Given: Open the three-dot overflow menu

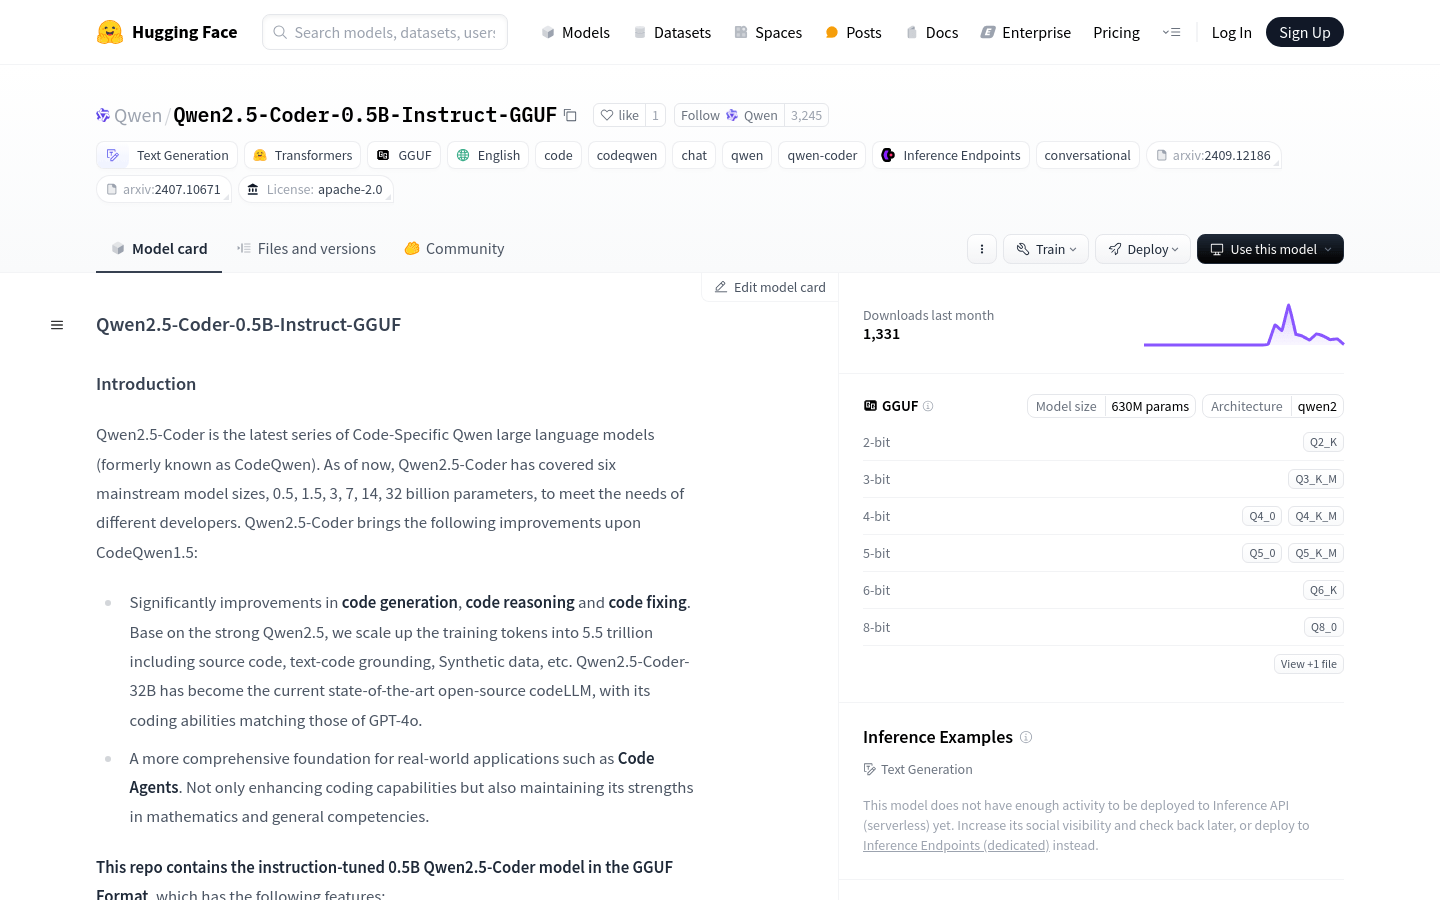Looking at the screenshot, I should [981, 248].
